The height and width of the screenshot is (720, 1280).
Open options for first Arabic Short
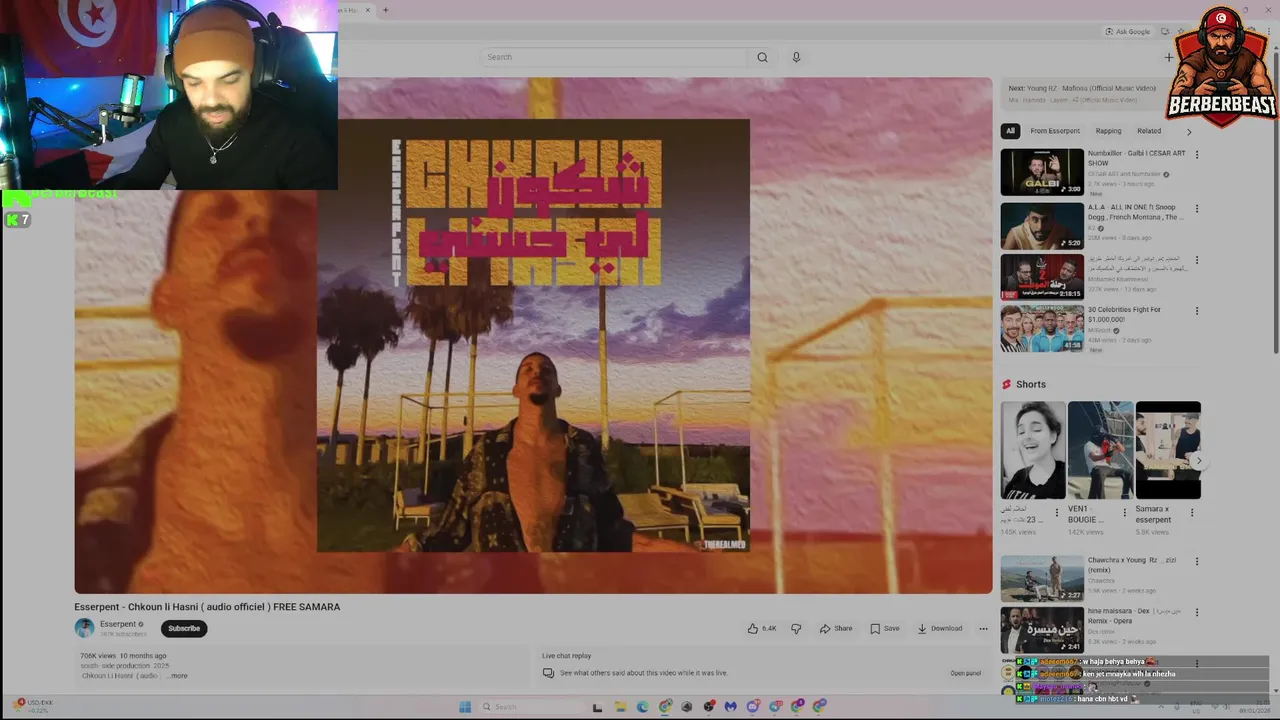[x=1056, y=512]
